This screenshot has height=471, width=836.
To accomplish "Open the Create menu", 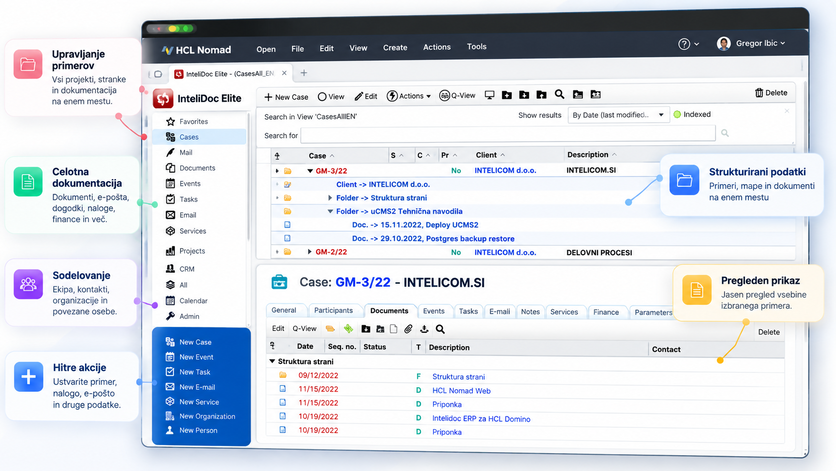I will pyautogui.click(x=395, y=47).
